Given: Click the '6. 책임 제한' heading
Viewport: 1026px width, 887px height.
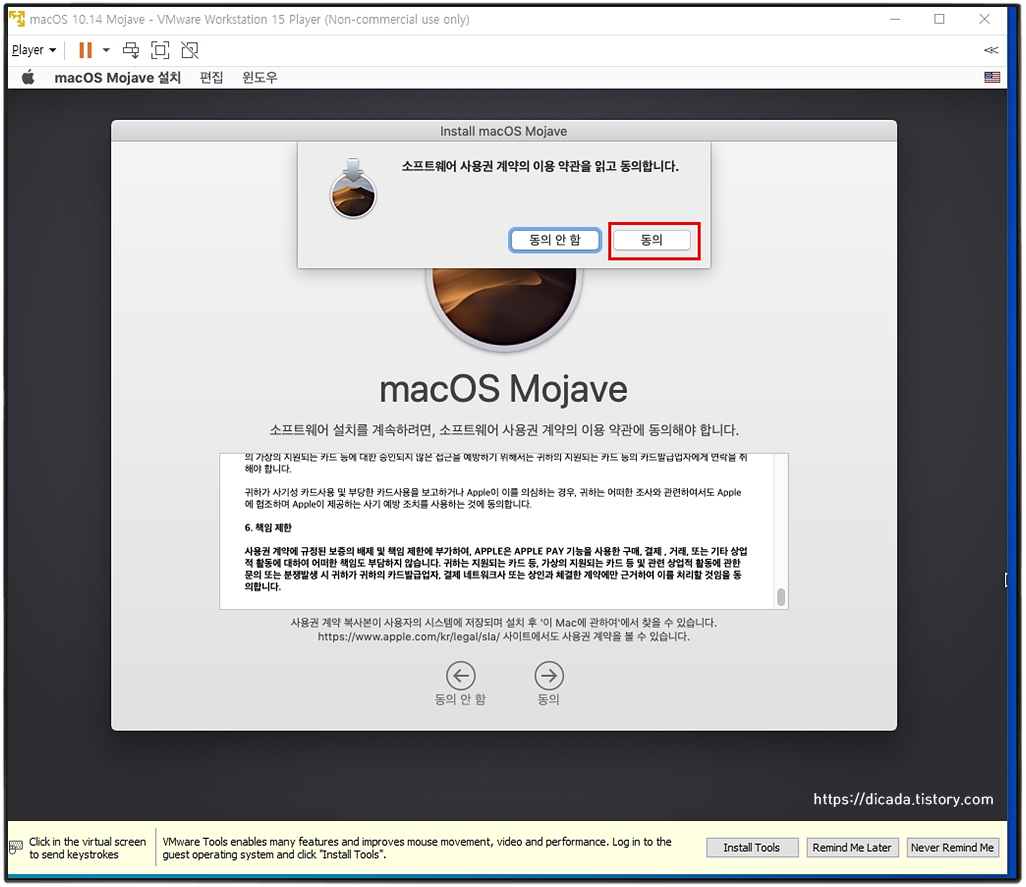Looking at the screenshot, I should (x=268, y=527).
